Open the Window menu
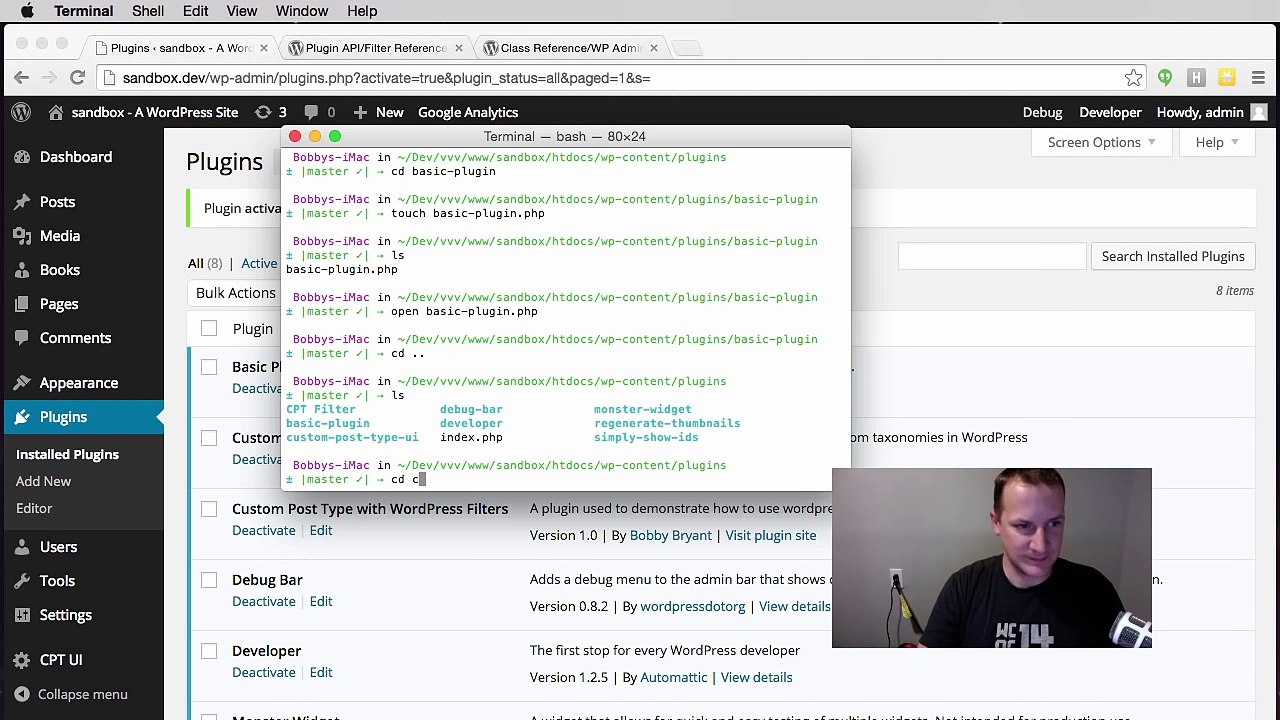The height and width of the screenshot is (720, 1280). pos(301,11)
